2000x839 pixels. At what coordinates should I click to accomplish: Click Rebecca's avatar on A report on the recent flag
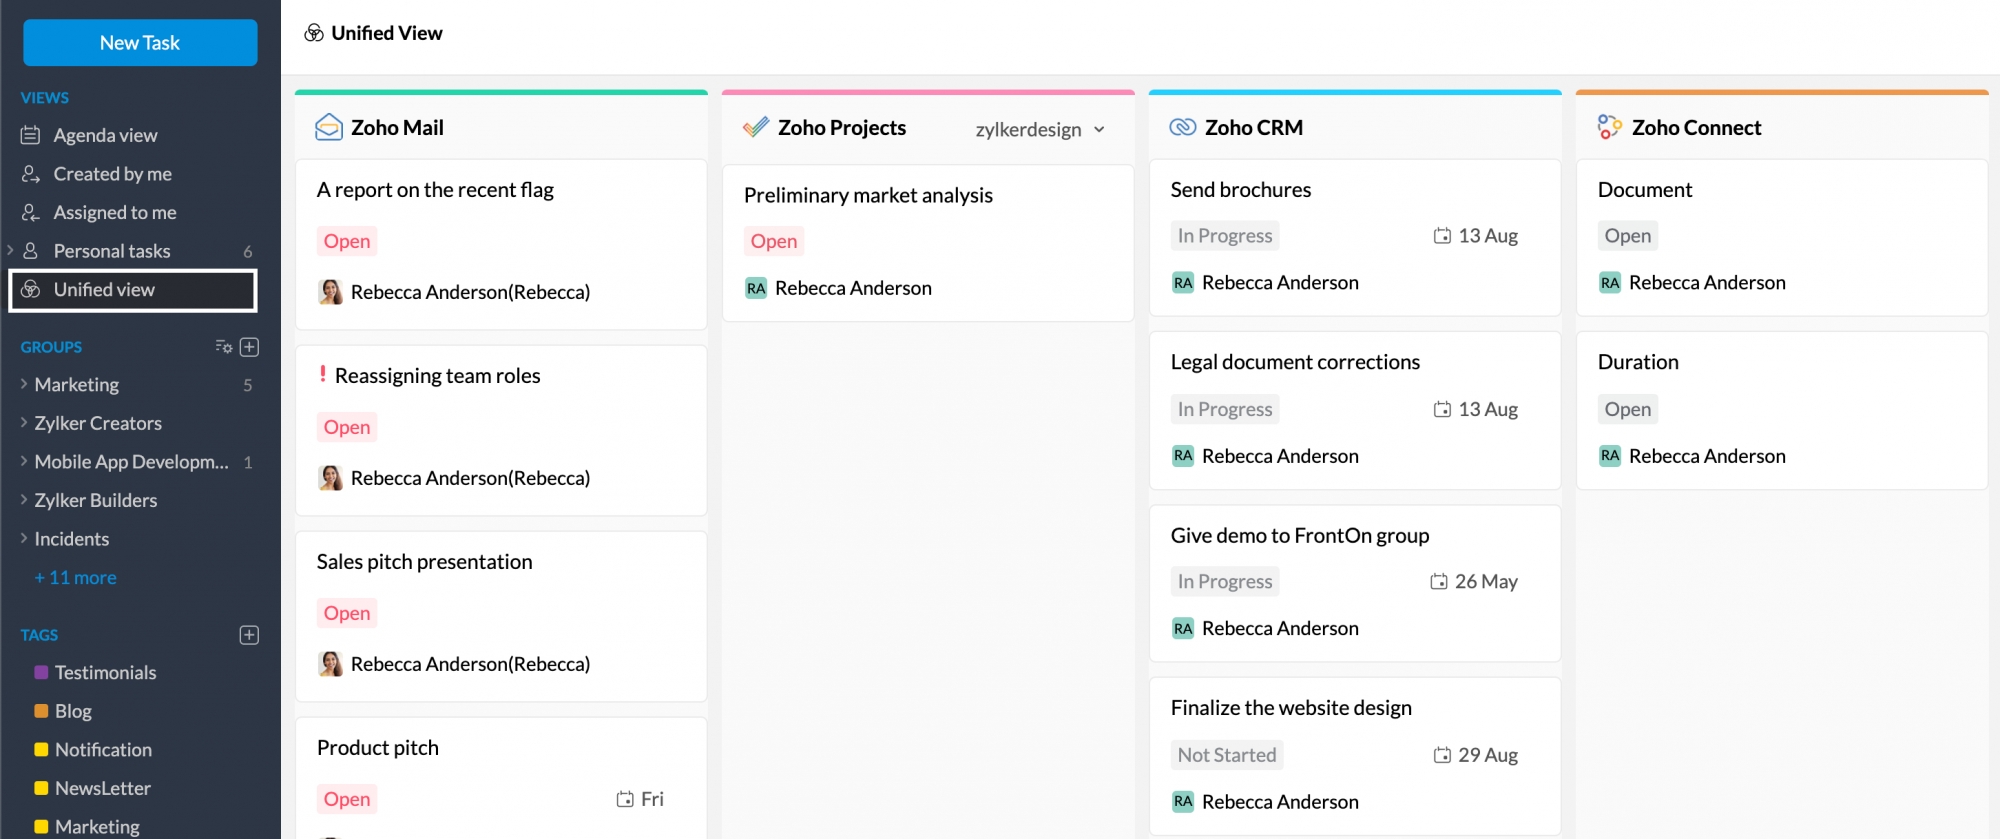point(330,292)
